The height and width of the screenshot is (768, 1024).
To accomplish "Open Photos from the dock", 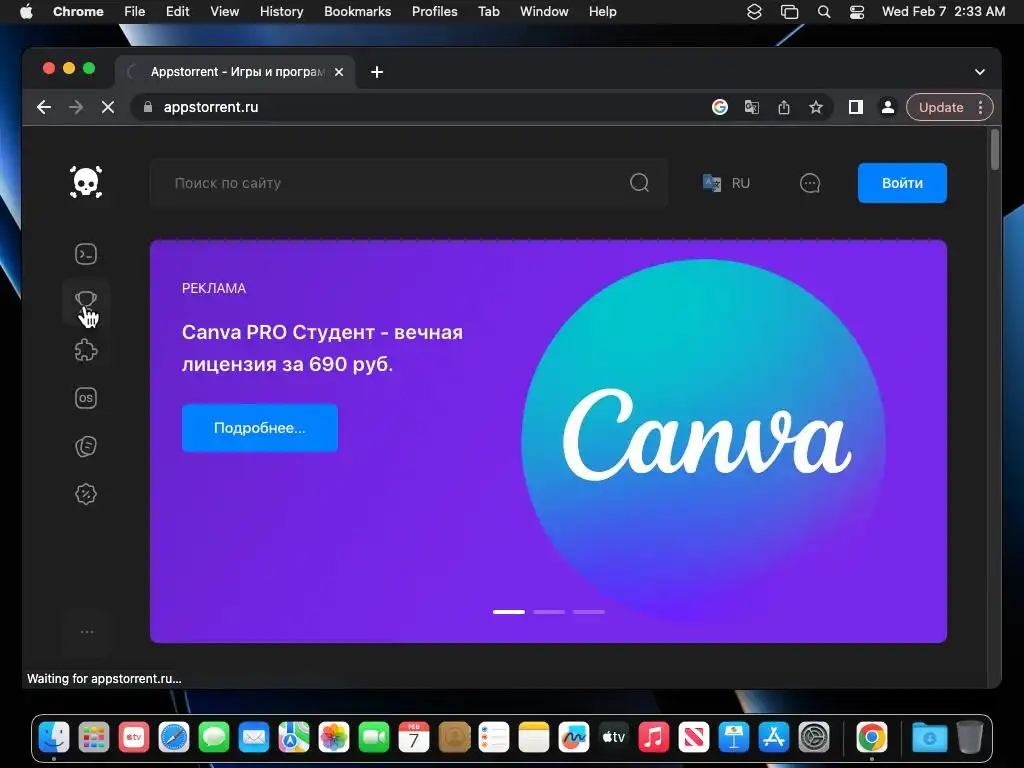I will pos(334,738).
